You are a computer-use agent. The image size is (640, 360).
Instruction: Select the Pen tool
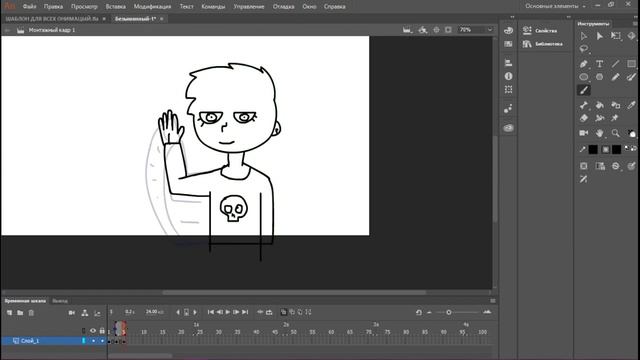584,64
